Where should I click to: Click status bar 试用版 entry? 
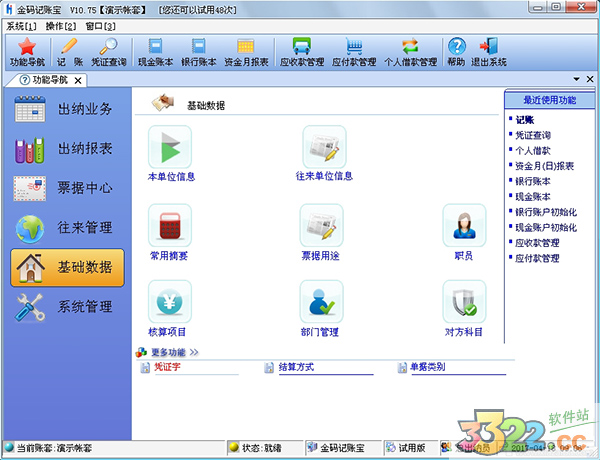tap(412, 448)
